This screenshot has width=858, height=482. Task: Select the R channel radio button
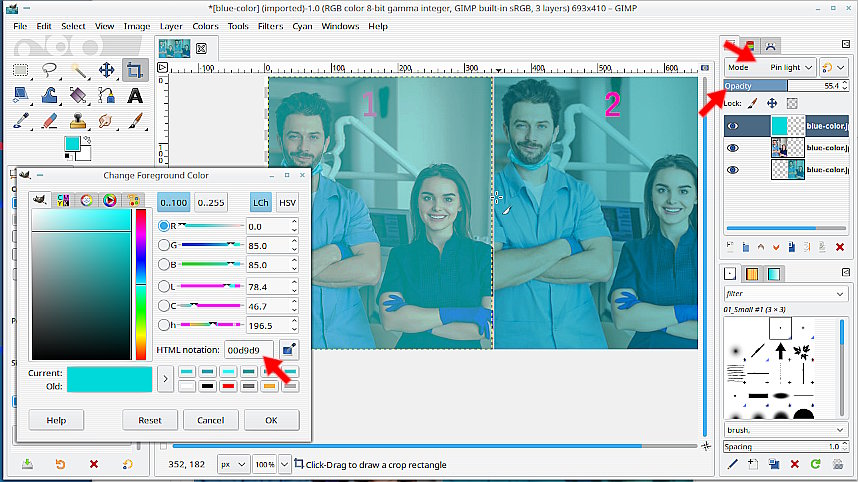(x=165, y=226)
